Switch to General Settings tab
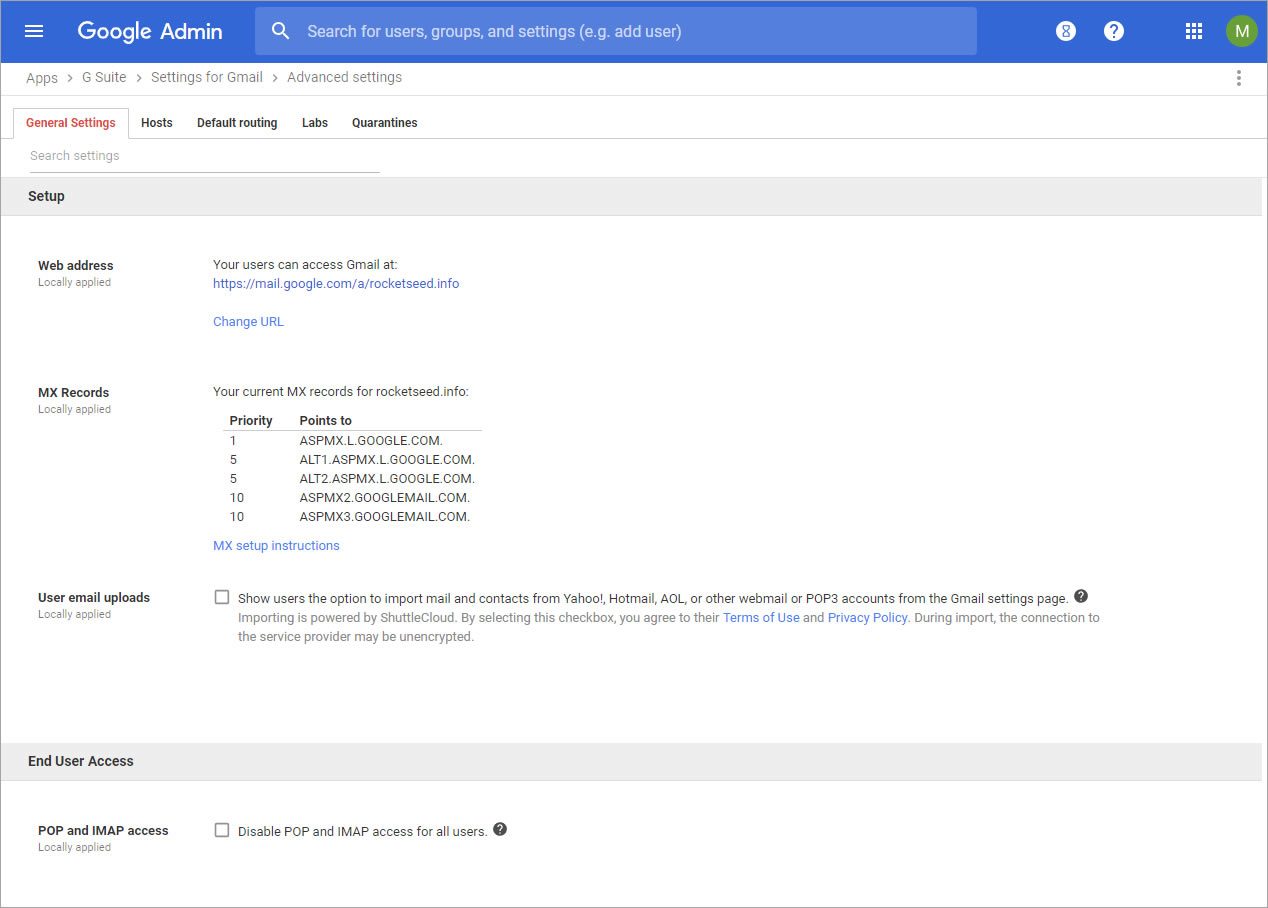Screen dimensions: 1268x908 (71, 123)
